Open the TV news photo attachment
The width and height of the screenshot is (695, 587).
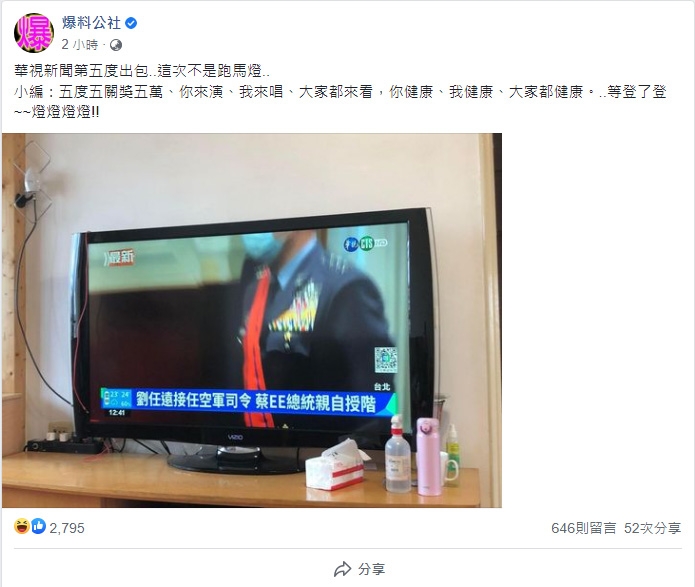point(252,320)
